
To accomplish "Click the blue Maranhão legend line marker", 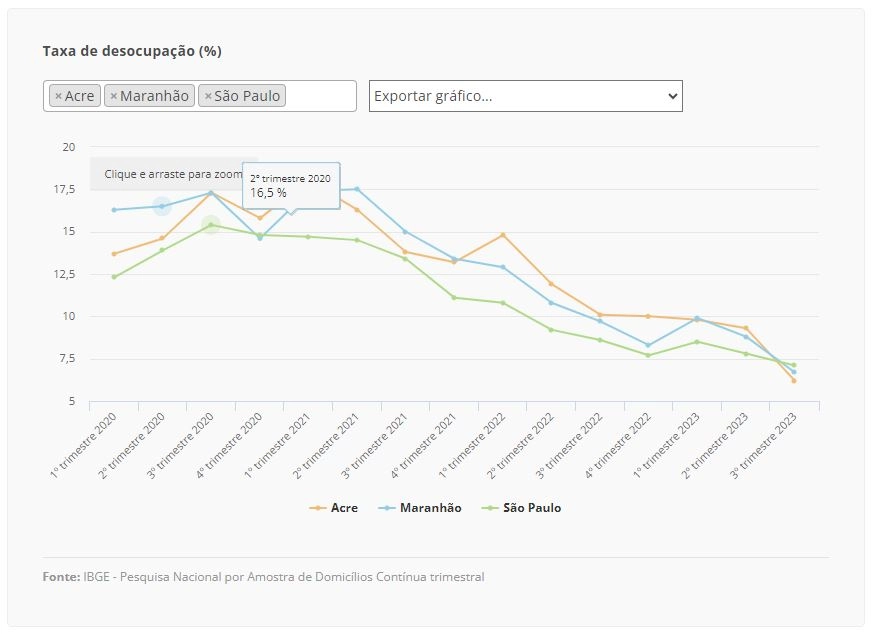I will click(x=387, y=508).
